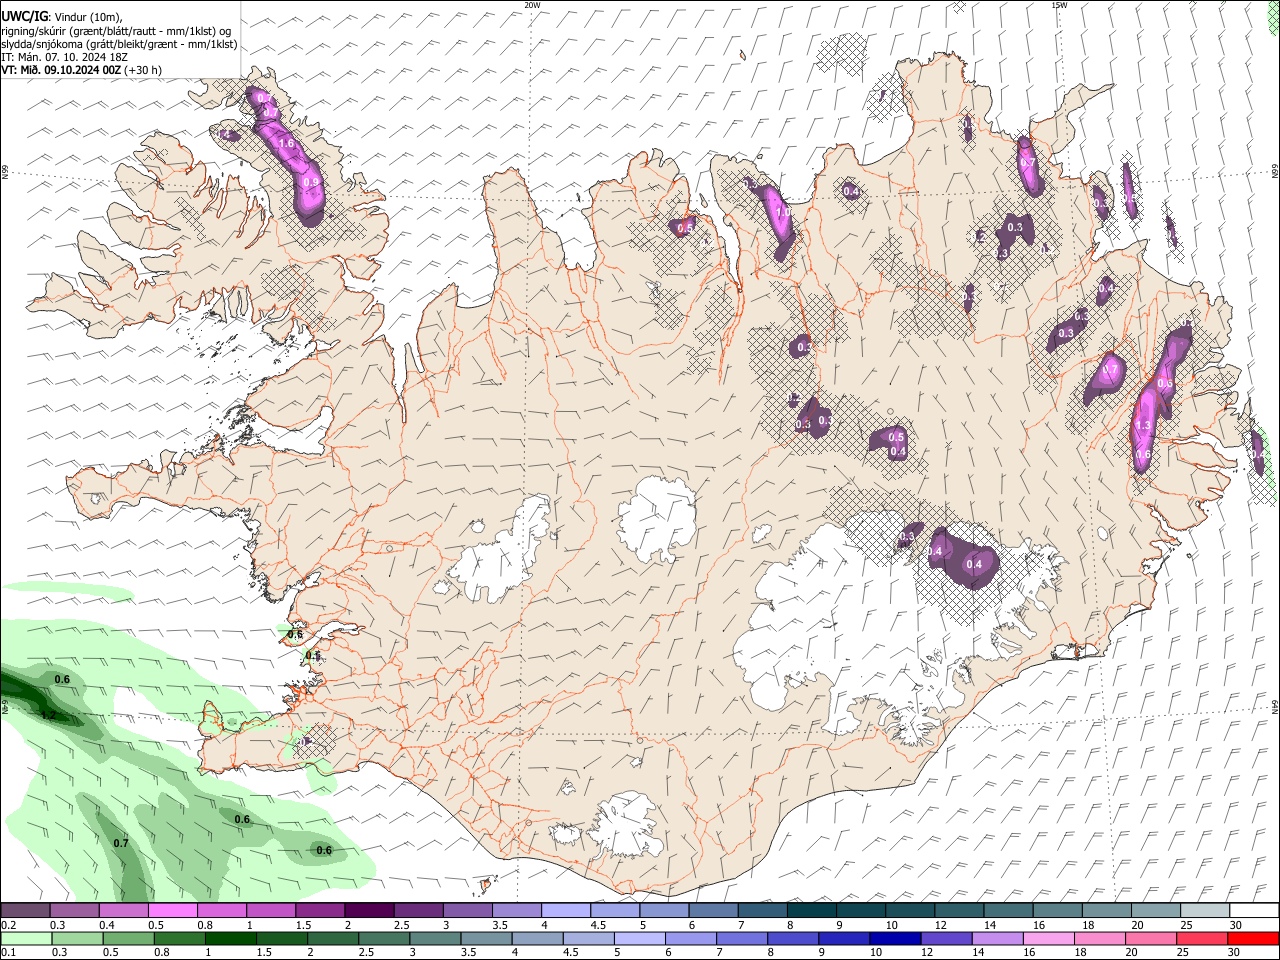The image size is (1280, 960).
Task: Select the 'IT: Mán. 07. 10. 2024 18Z' line
Action: (66, 57)
